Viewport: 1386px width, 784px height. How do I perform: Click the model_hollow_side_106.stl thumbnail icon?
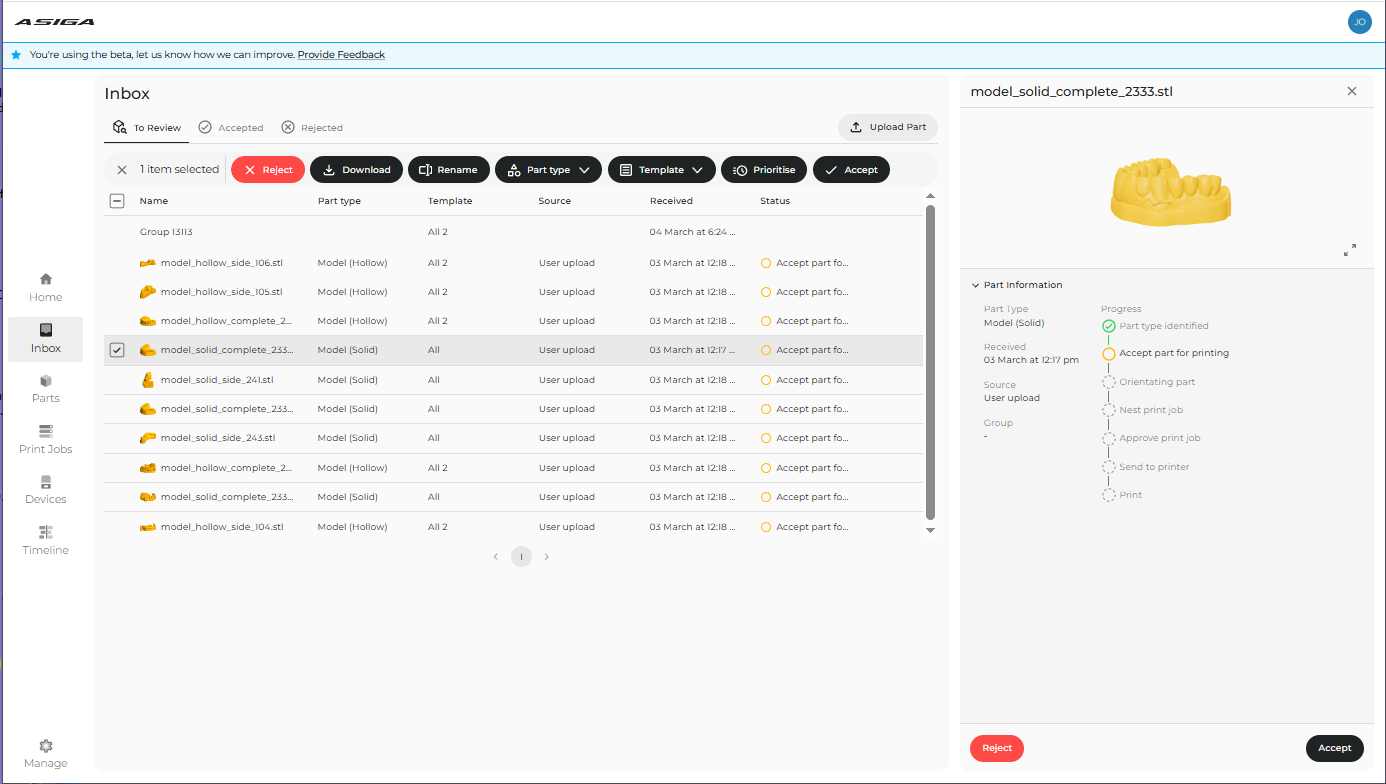click(147, 263)
